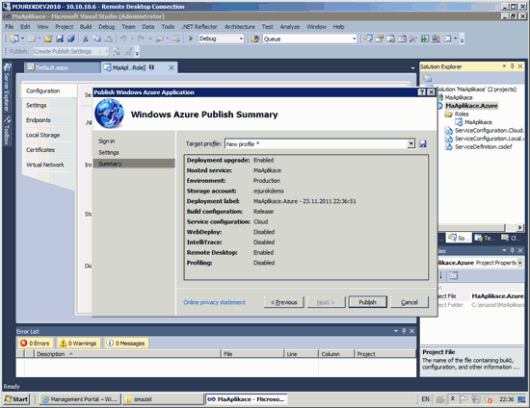Toggle auto-hide pin on Solution Explorer
This screenshot has height=408, width=530.
pyautogui.click(x=512, y=67)
